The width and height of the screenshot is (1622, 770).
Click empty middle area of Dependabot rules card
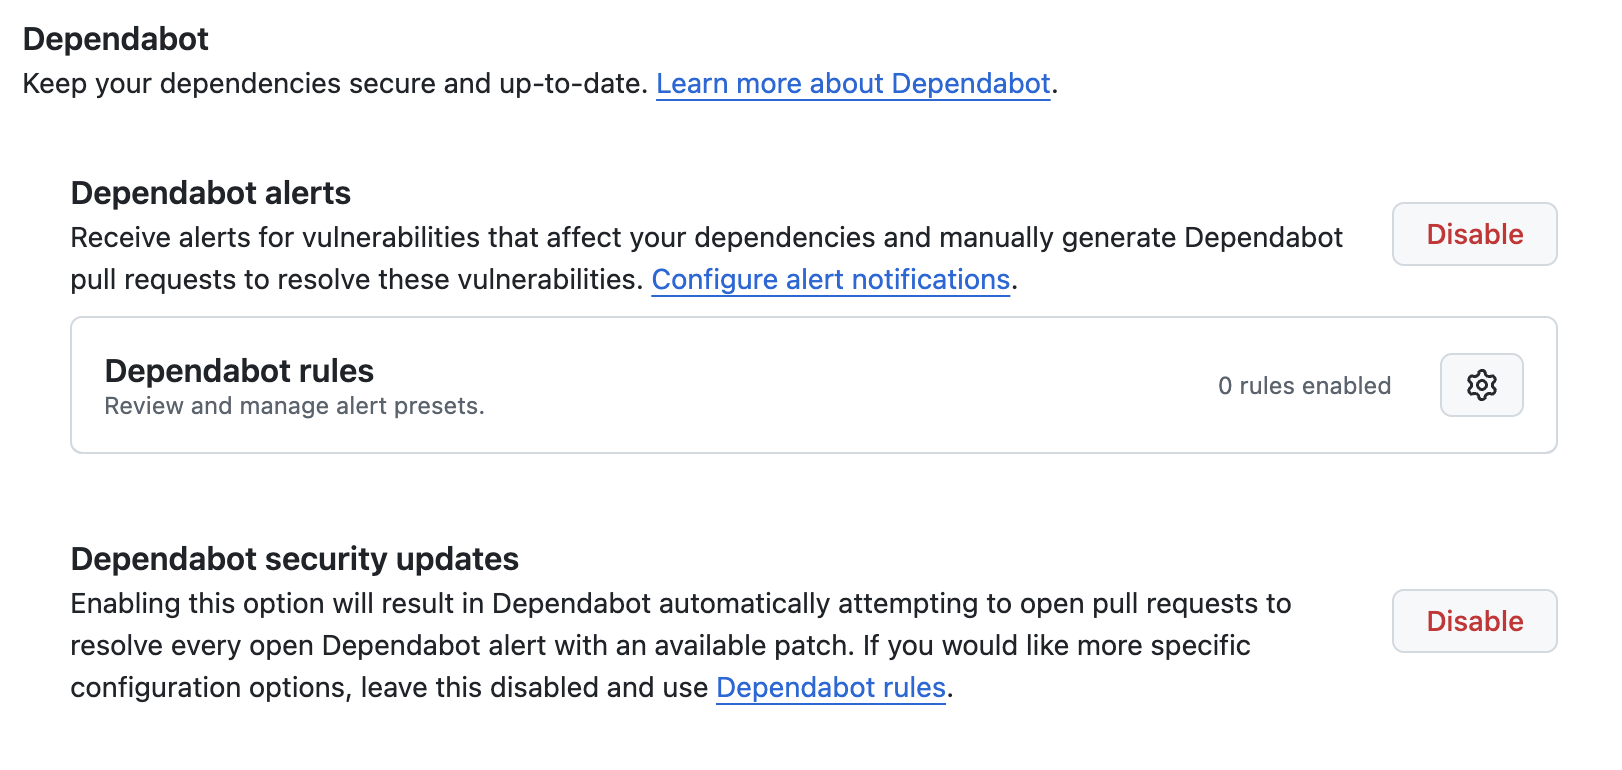(x=800, y=386)
